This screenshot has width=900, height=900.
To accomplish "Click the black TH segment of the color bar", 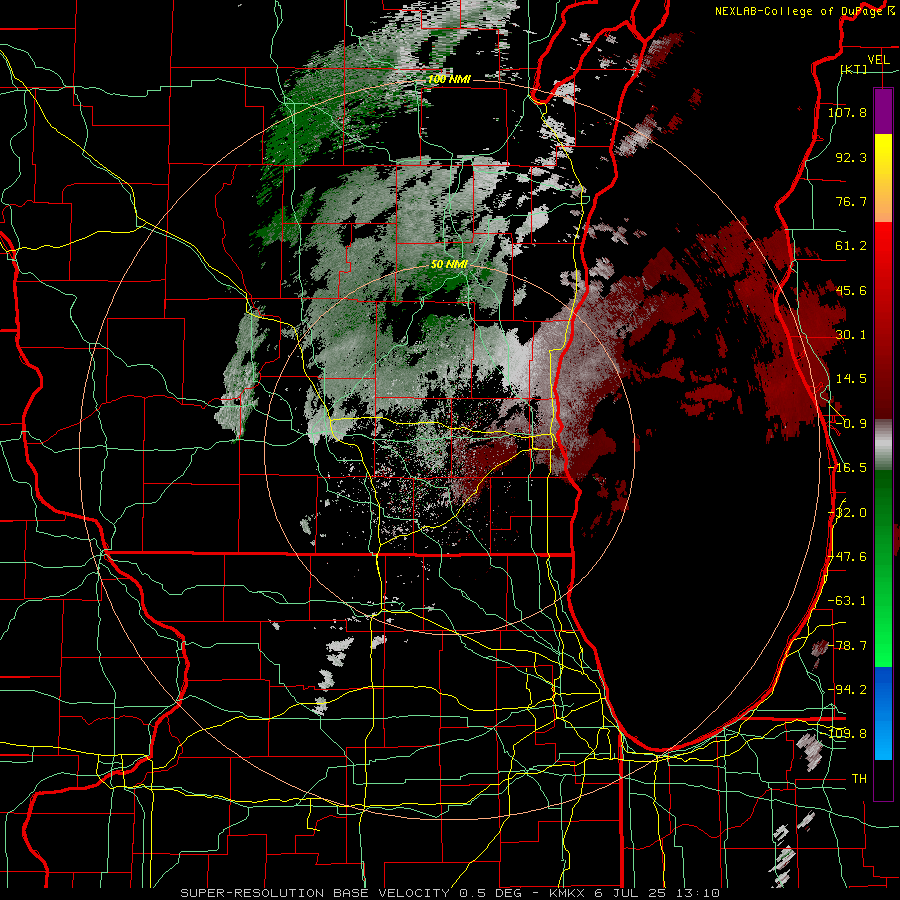I will point(883,779).
